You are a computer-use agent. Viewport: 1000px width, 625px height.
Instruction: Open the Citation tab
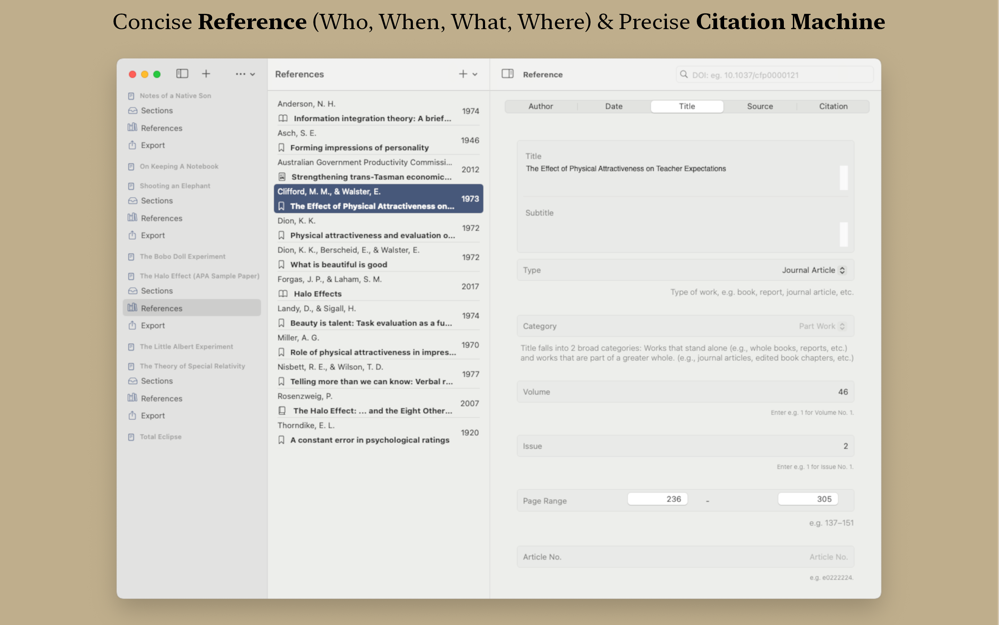click(x=833, y=107)
